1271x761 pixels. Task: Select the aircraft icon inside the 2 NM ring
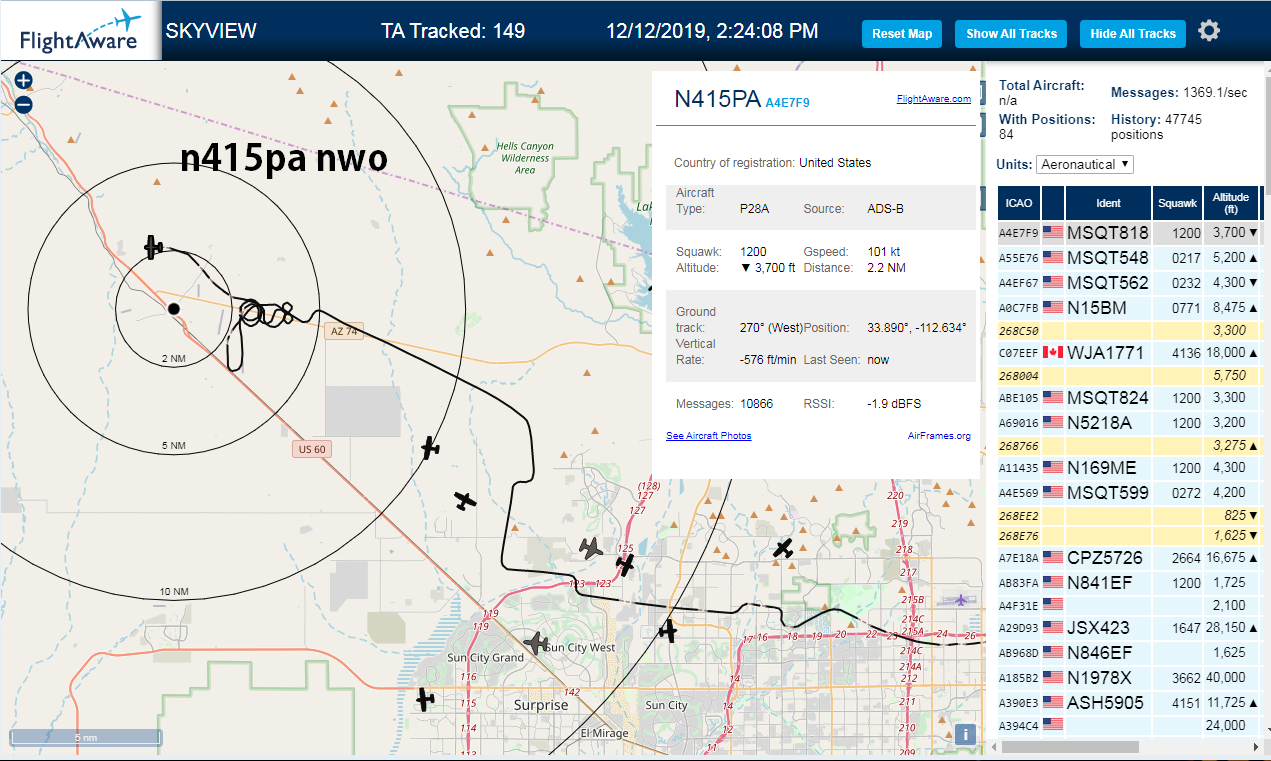(153, 246)
